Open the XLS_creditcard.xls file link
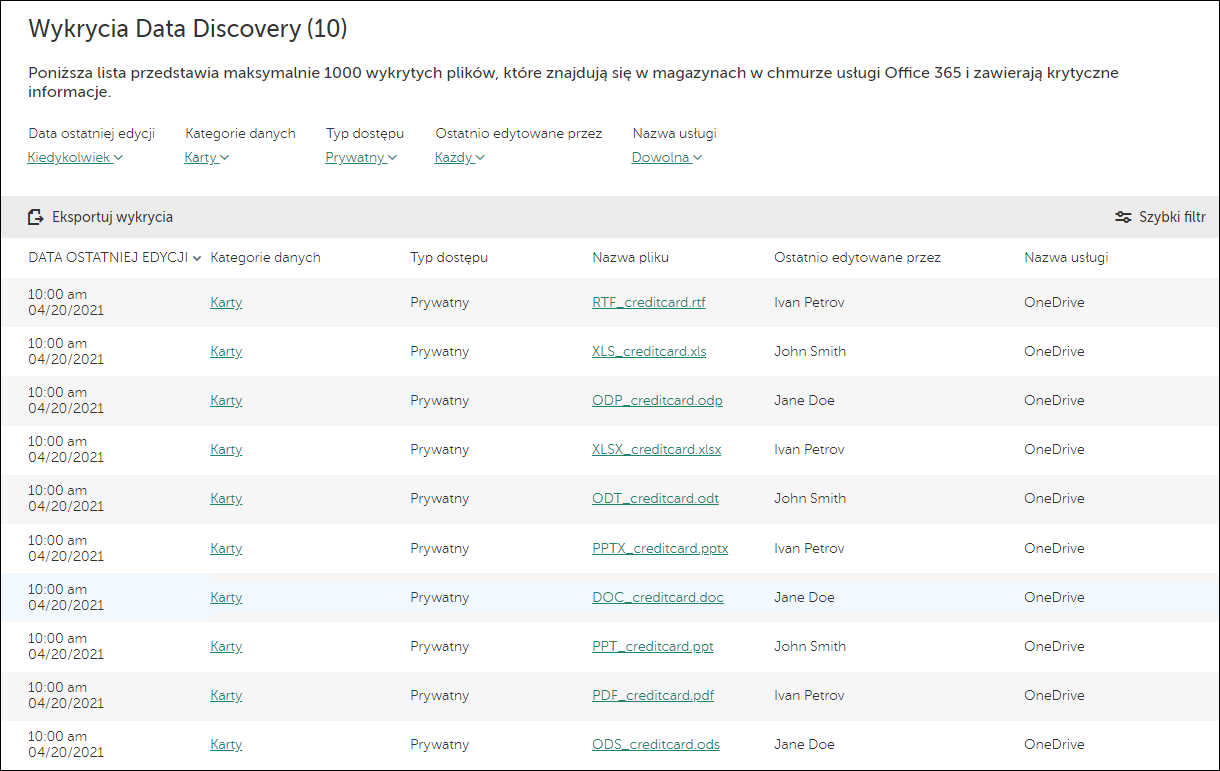 (x=649, y=351)
